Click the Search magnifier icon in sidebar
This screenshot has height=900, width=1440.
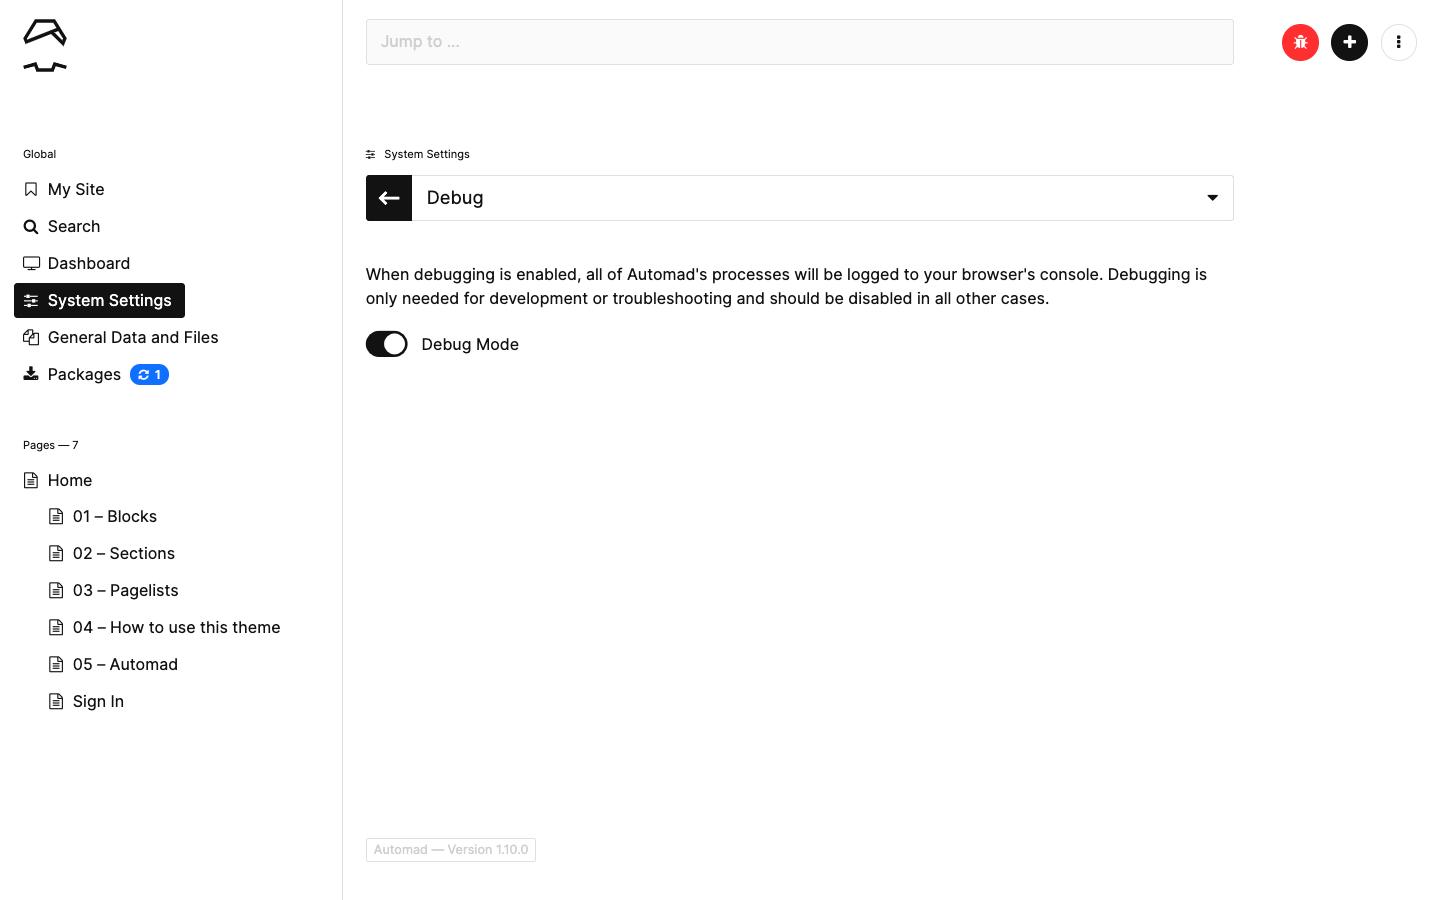pyautogui.click(x=31, y=227)
